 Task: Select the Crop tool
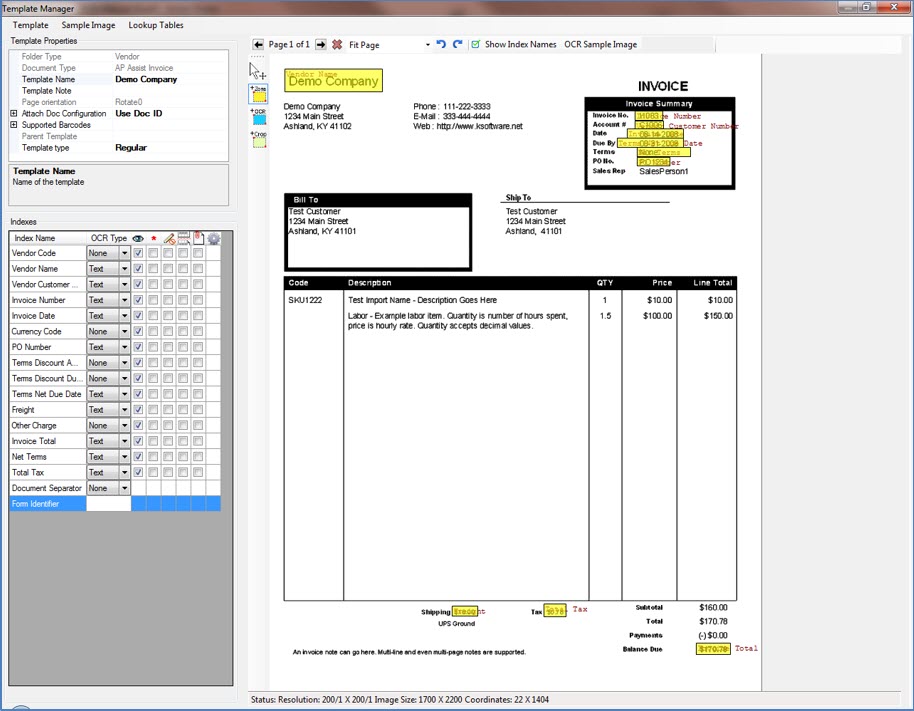pyautogui.click(x=259, y=139)
